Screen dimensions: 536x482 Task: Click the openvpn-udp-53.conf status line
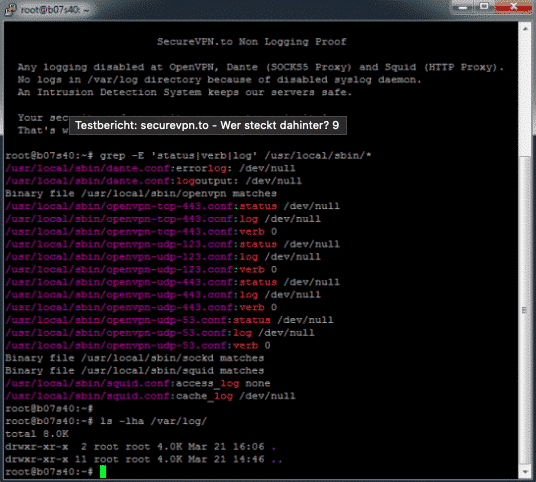[170, 320]
